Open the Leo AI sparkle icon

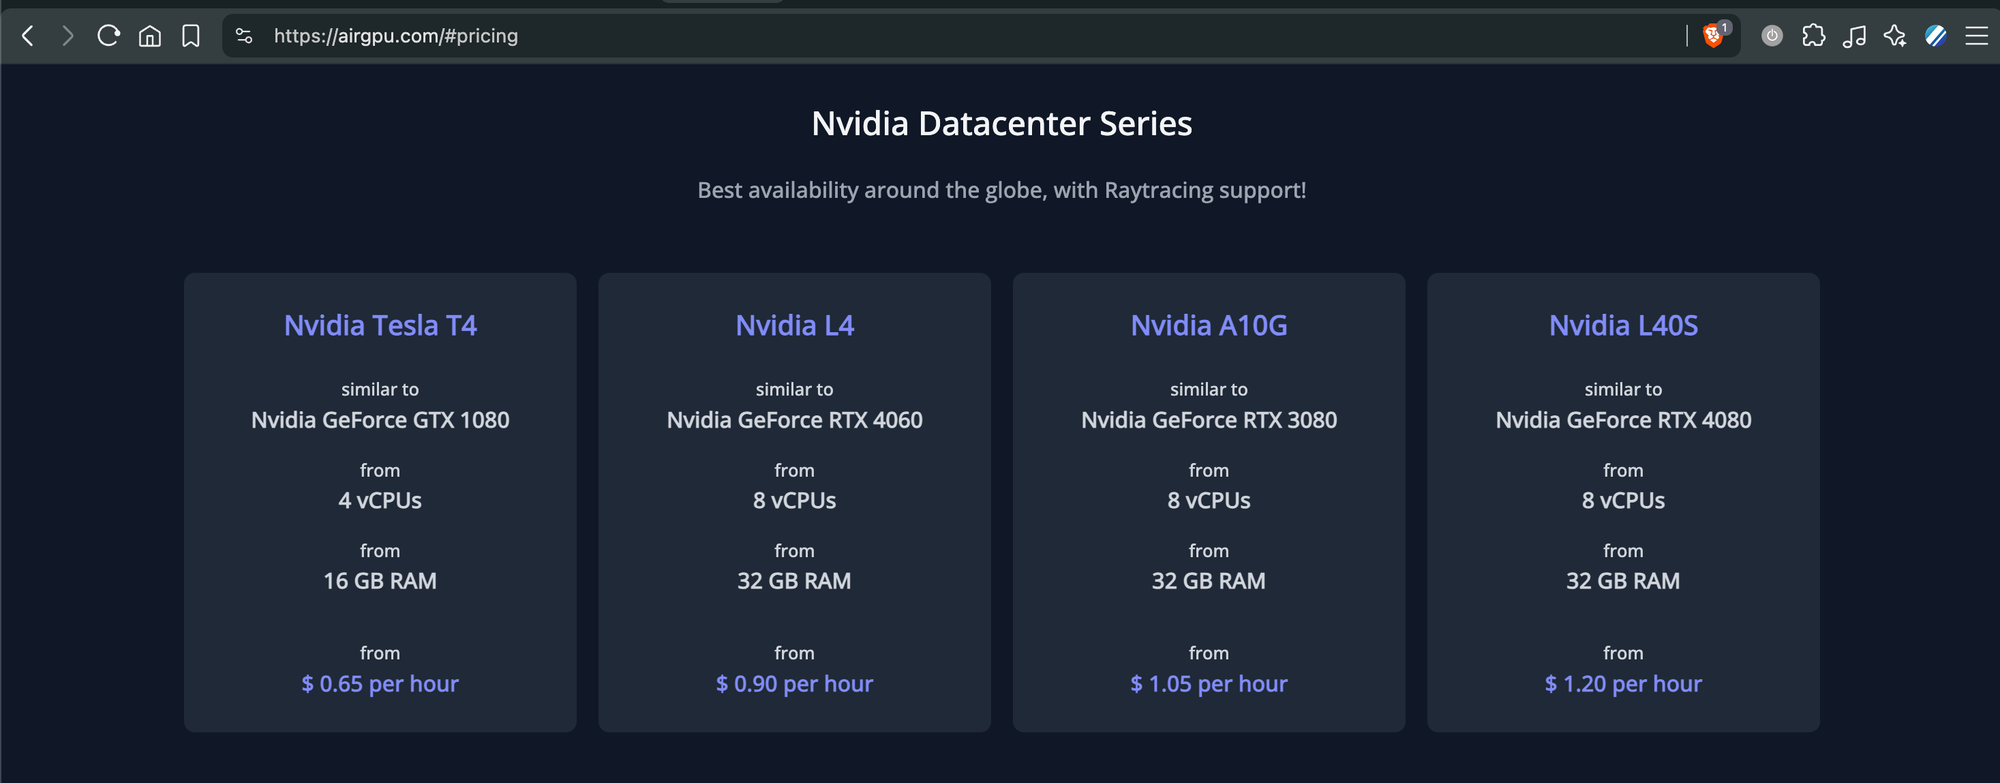[1895, 36]
